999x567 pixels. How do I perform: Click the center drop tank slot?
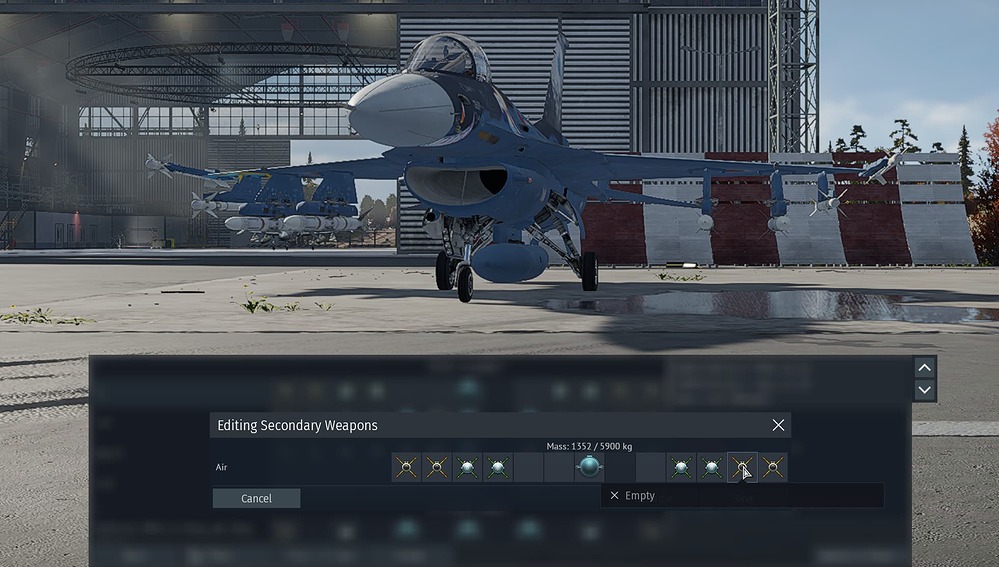point(589,467)
